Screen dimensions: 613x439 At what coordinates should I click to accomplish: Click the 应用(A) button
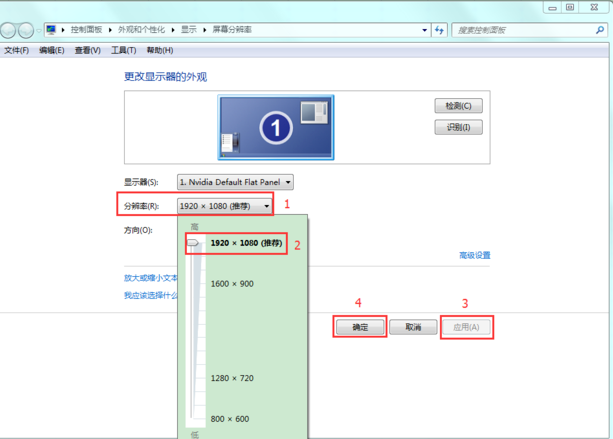click(466, 327)
